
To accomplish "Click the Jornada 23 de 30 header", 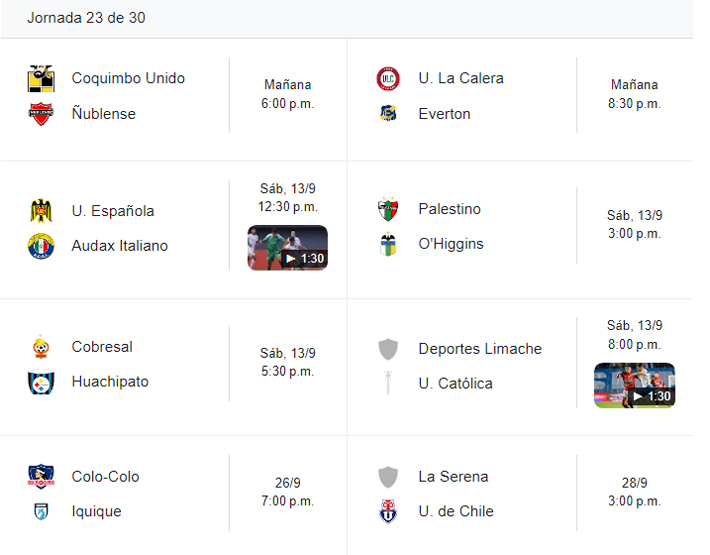I will coord(86,18).
